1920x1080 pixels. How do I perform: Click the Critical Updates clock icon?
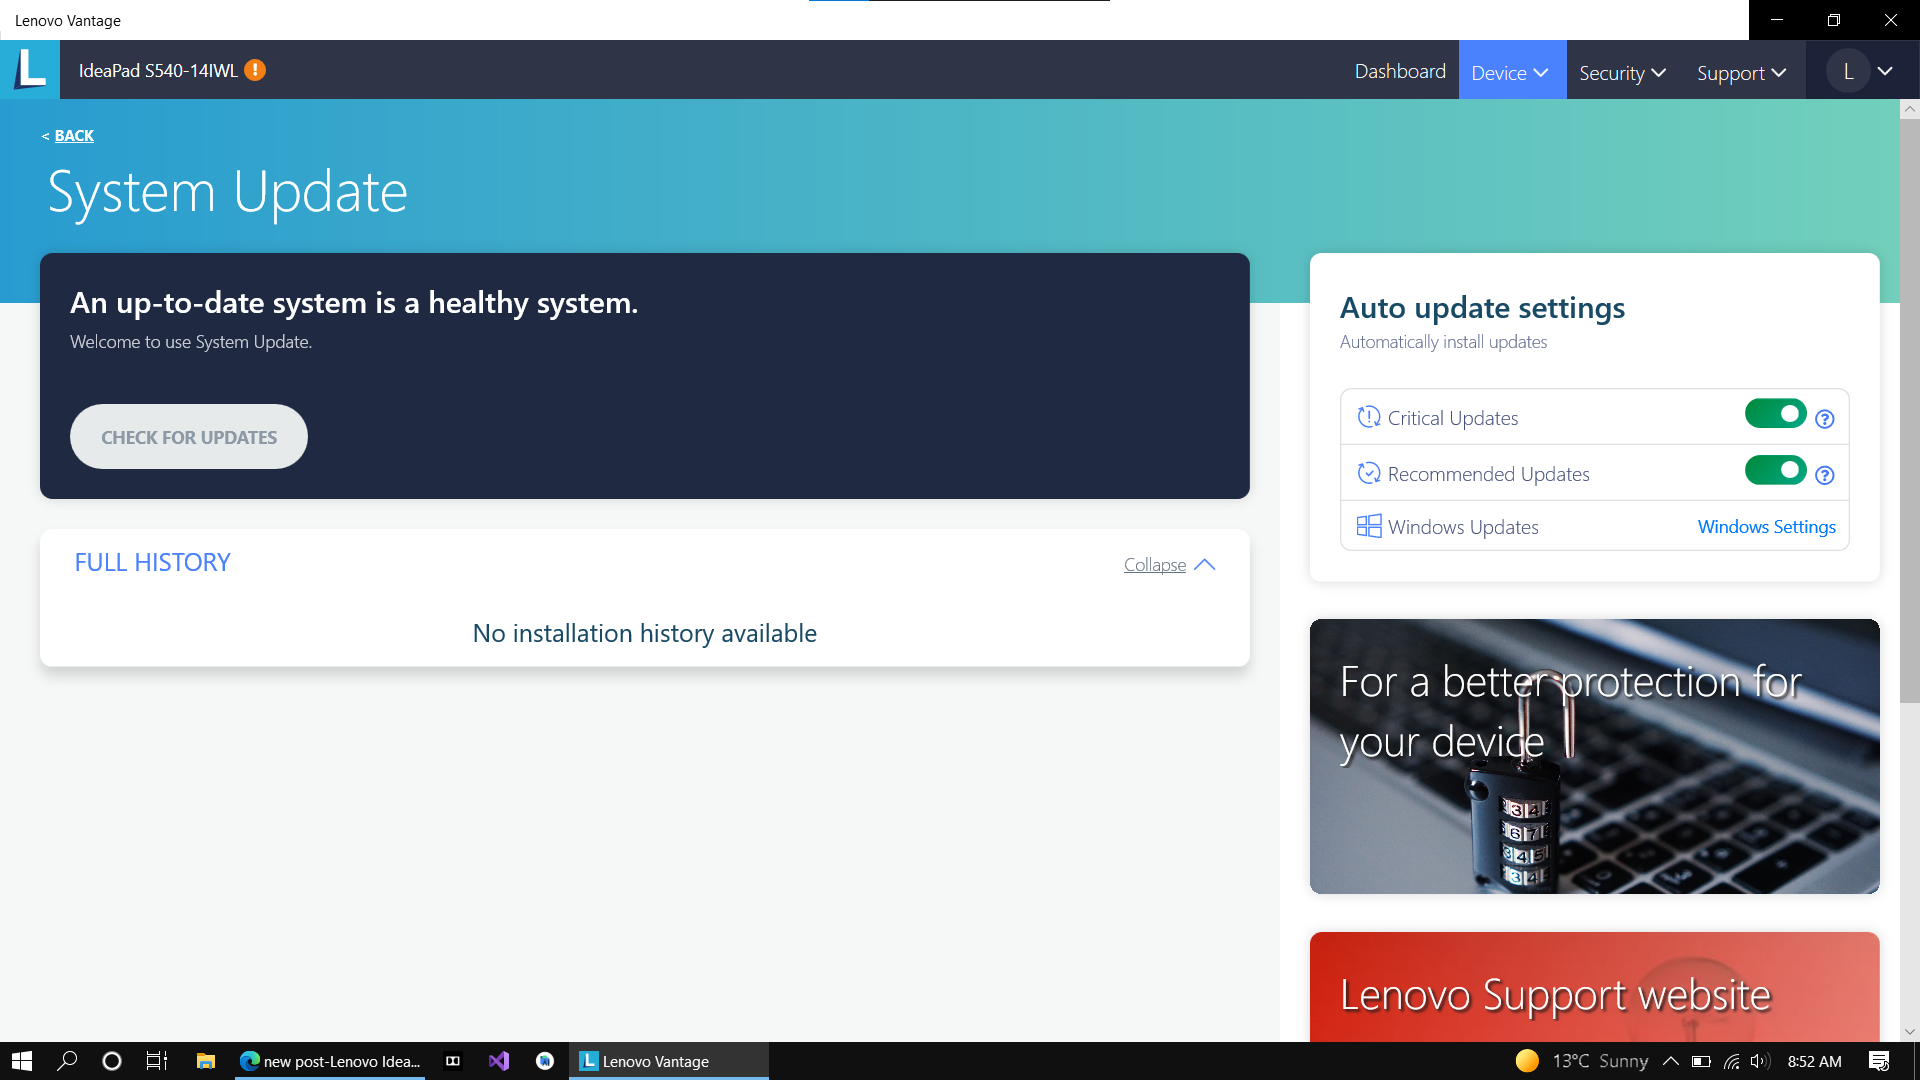(x=1368, y=417)
